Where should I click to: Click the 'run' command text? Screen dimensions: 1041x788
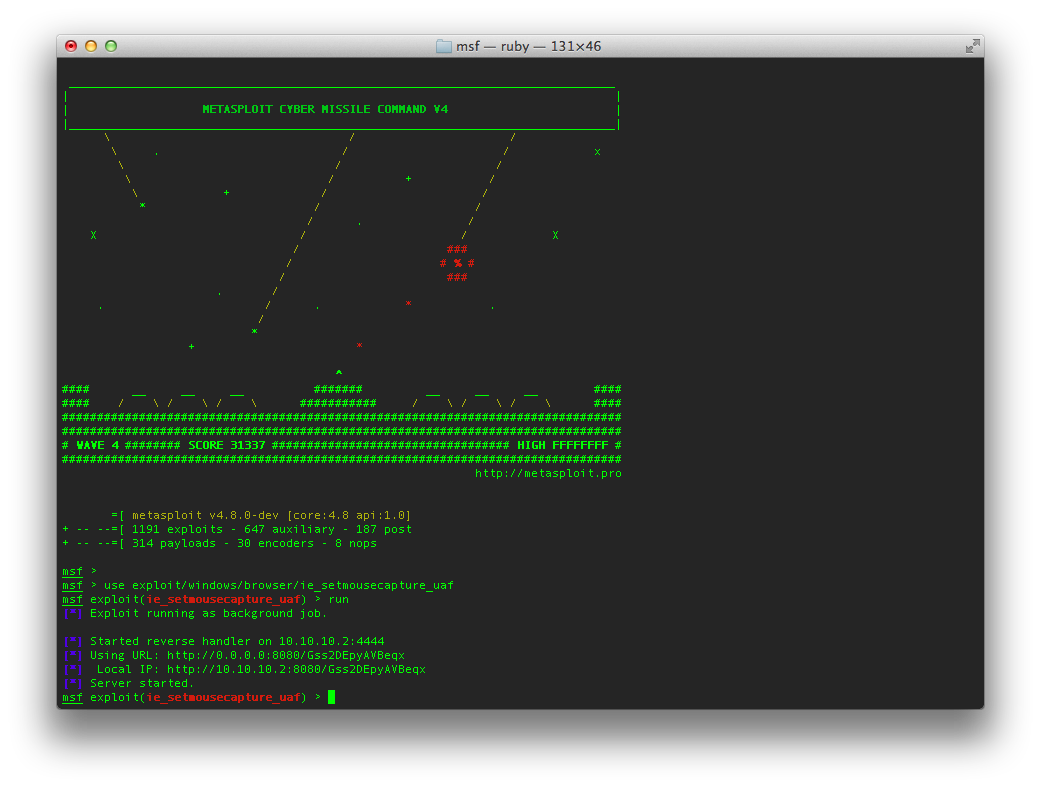[x=339, y=599]
